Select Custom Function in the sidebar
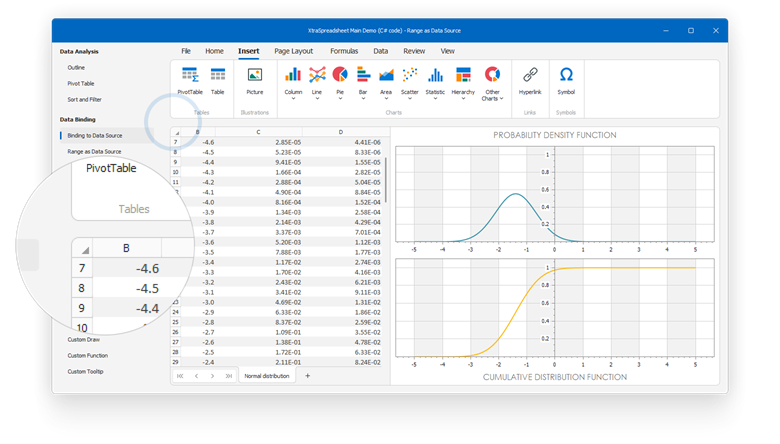The width and height of the screenshot is (780, 444). pos(88,355)
